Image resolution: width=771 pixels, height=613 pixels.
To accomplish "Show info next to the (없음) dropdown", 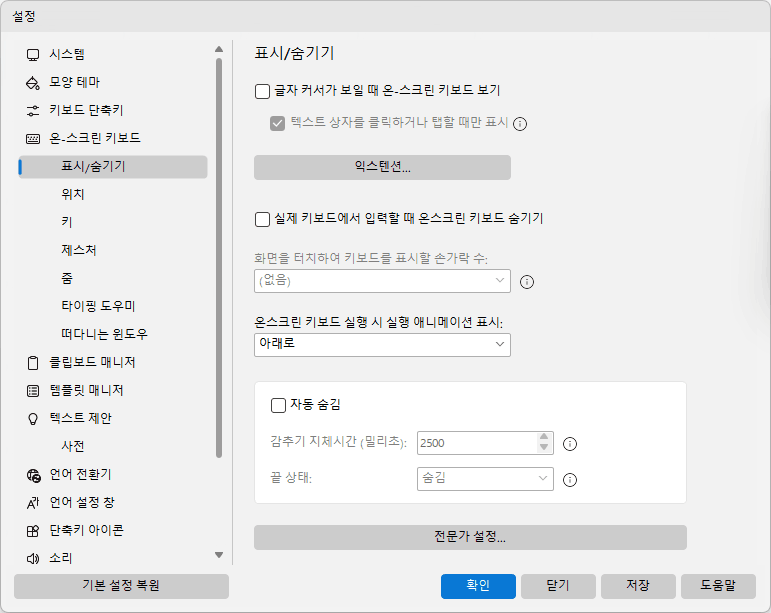I will [x=527, y=282].
